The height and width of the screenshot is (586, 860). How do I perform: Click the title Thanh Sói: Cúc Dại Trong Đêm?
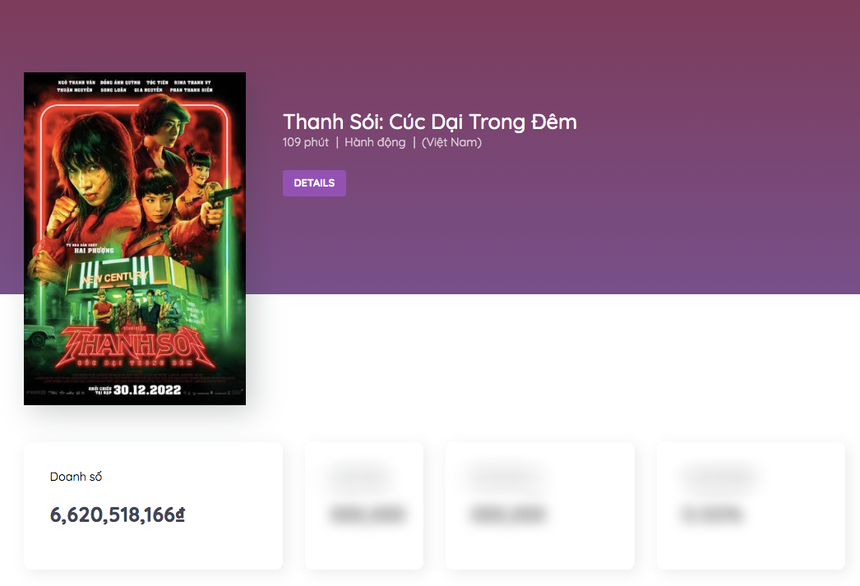428,121
